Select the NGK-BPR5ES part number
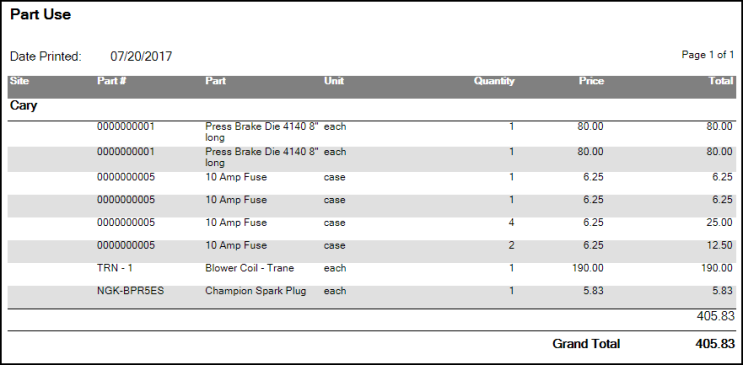The image size is (743, 365). click(x=130, y=291)
